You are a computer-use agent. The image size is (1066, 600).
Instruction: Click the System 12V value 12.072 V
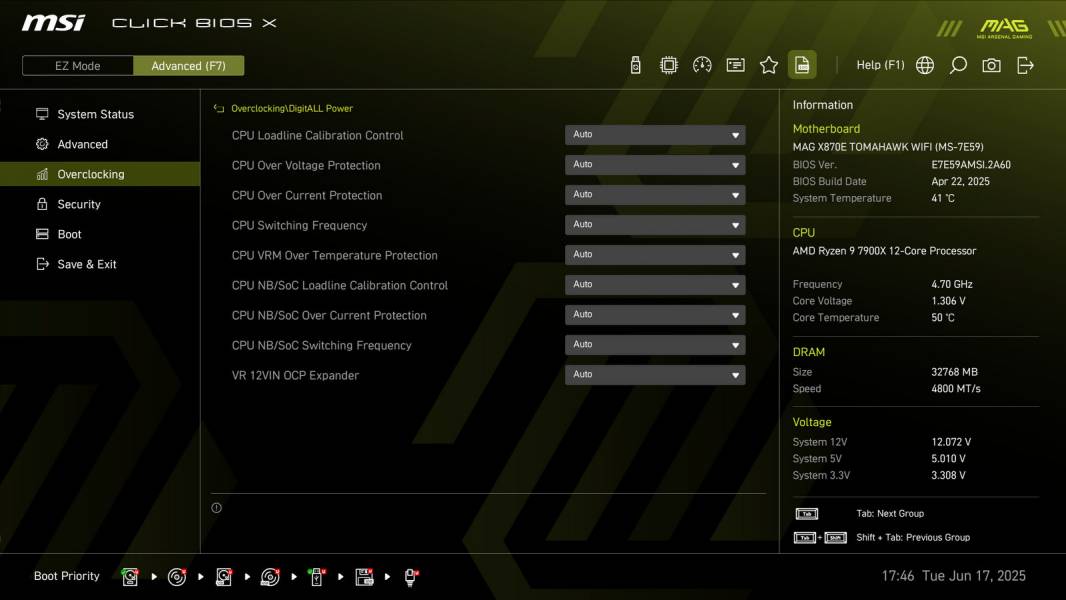point(951,442)
